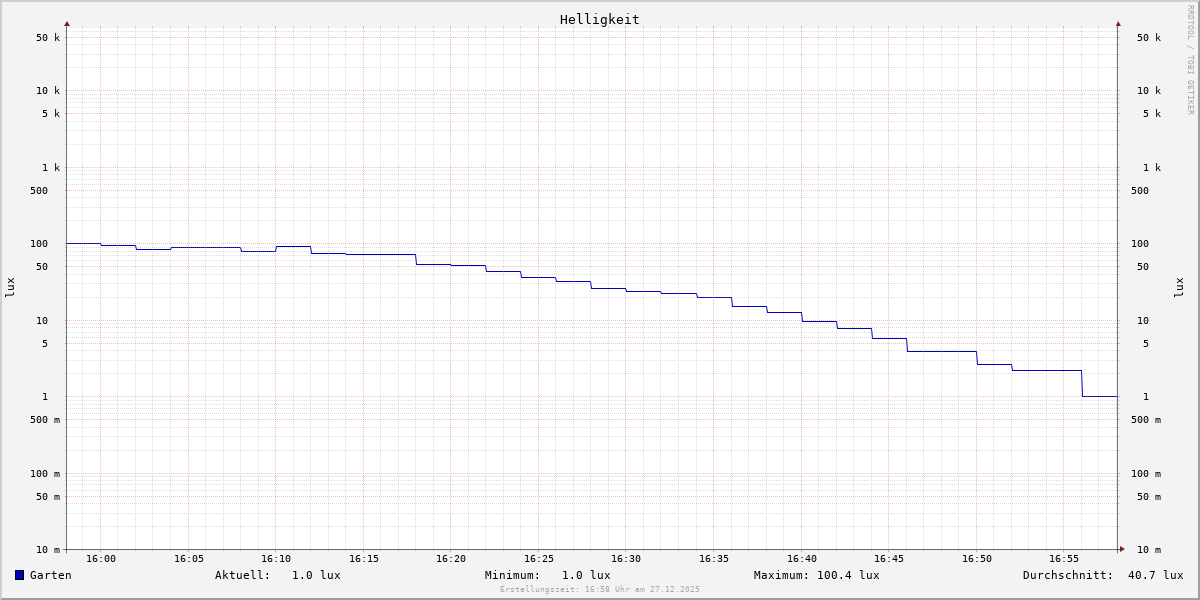
Task: Click the Maximum 100.4 lux value
Action: point(848,575)
